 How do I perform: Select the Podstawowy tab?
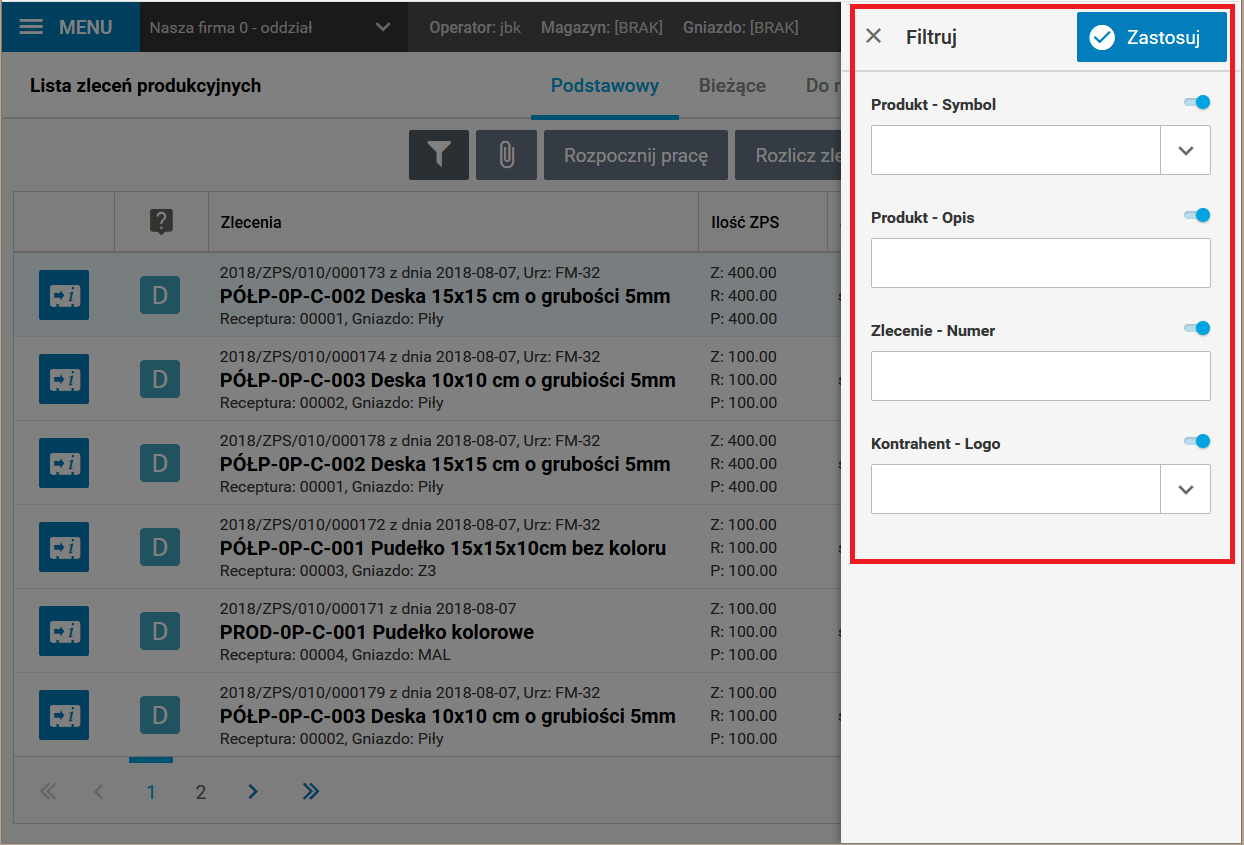[x=605, y=86]
